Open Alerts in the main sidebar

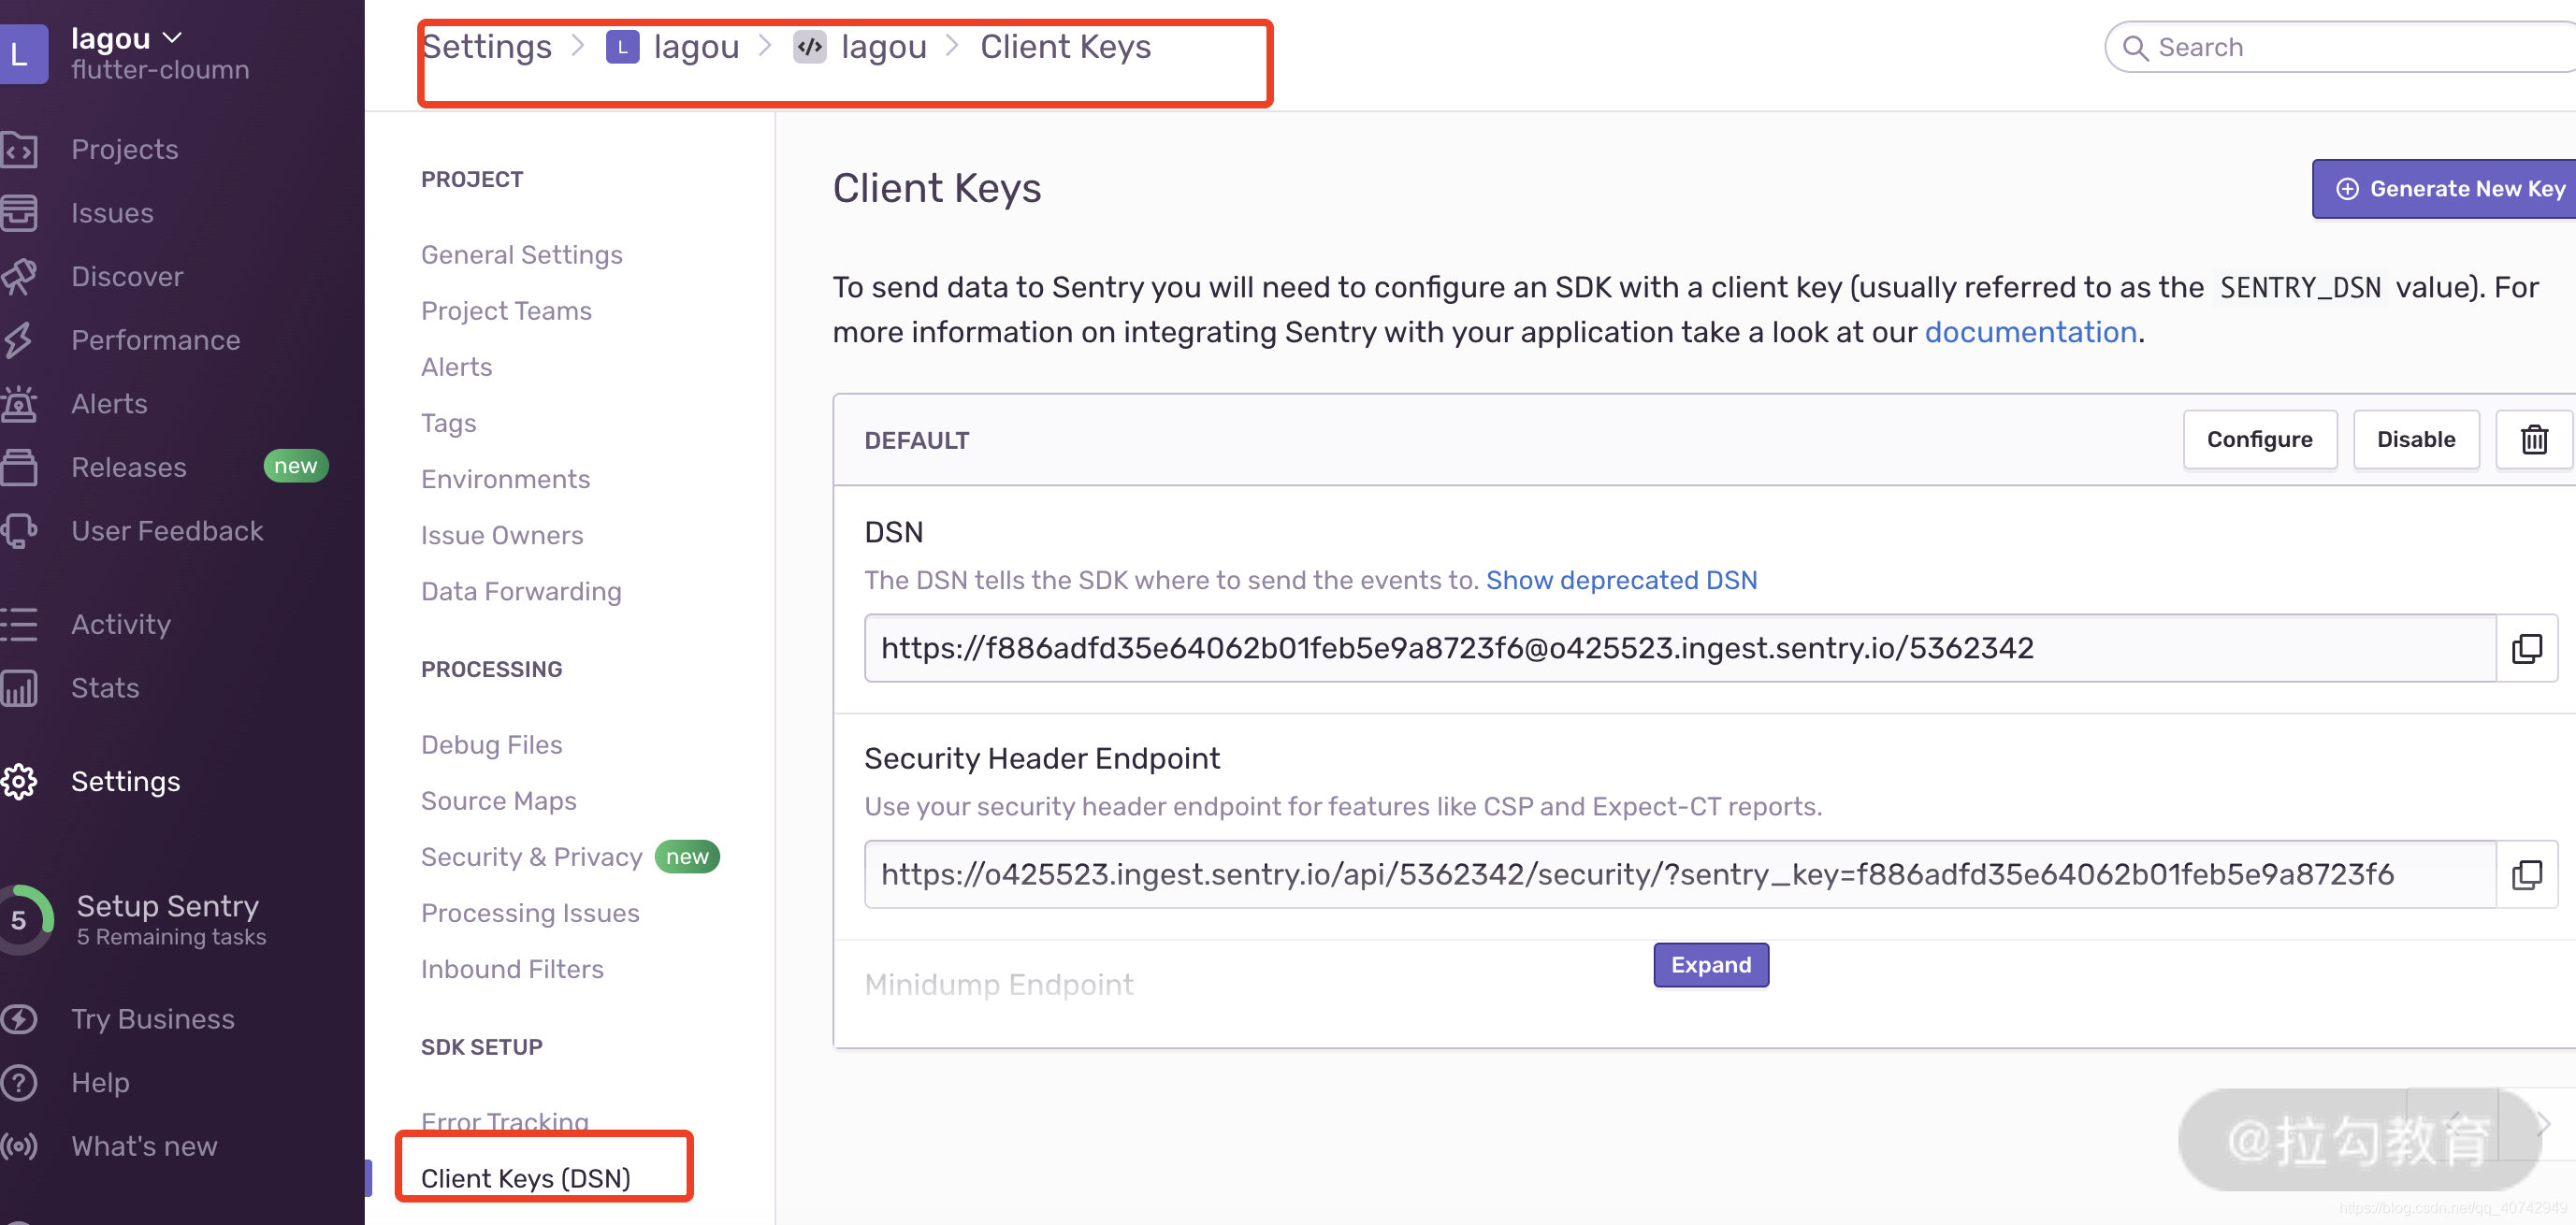tap(109, 403)
